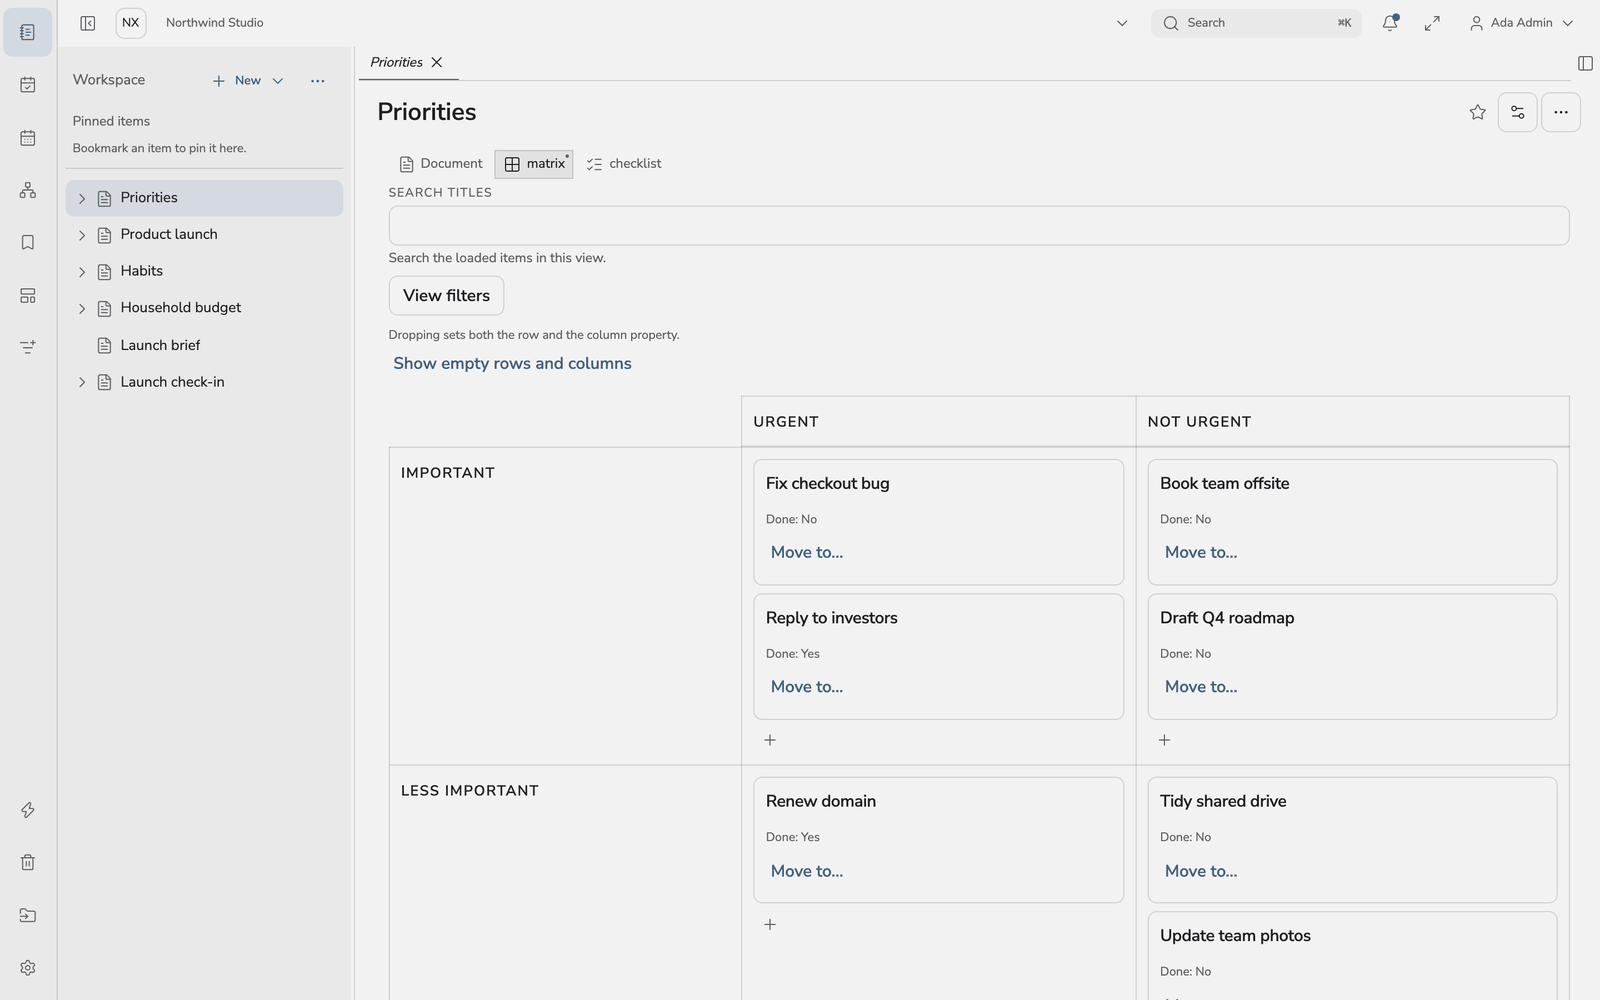Open the notifications bell
Image resolution: width=1600 pixels, height=1000 pixels.
1390,23
